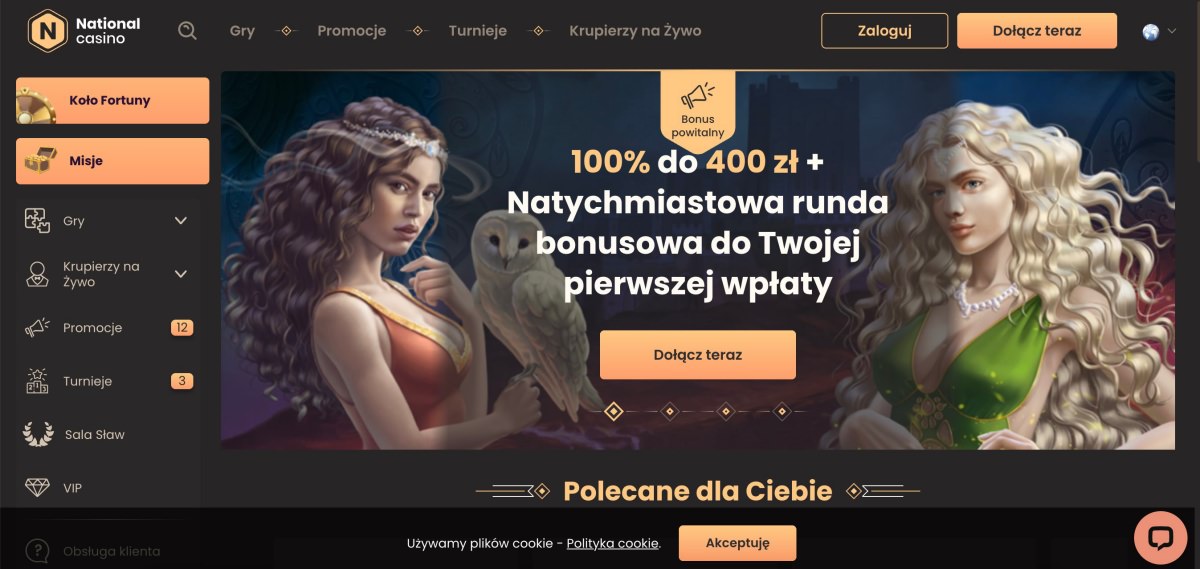Viewport: 1200px width, 569px height.
Task: Open Turnieje in the top navigation
Action: pyautogui.click(x=476, y=31)
